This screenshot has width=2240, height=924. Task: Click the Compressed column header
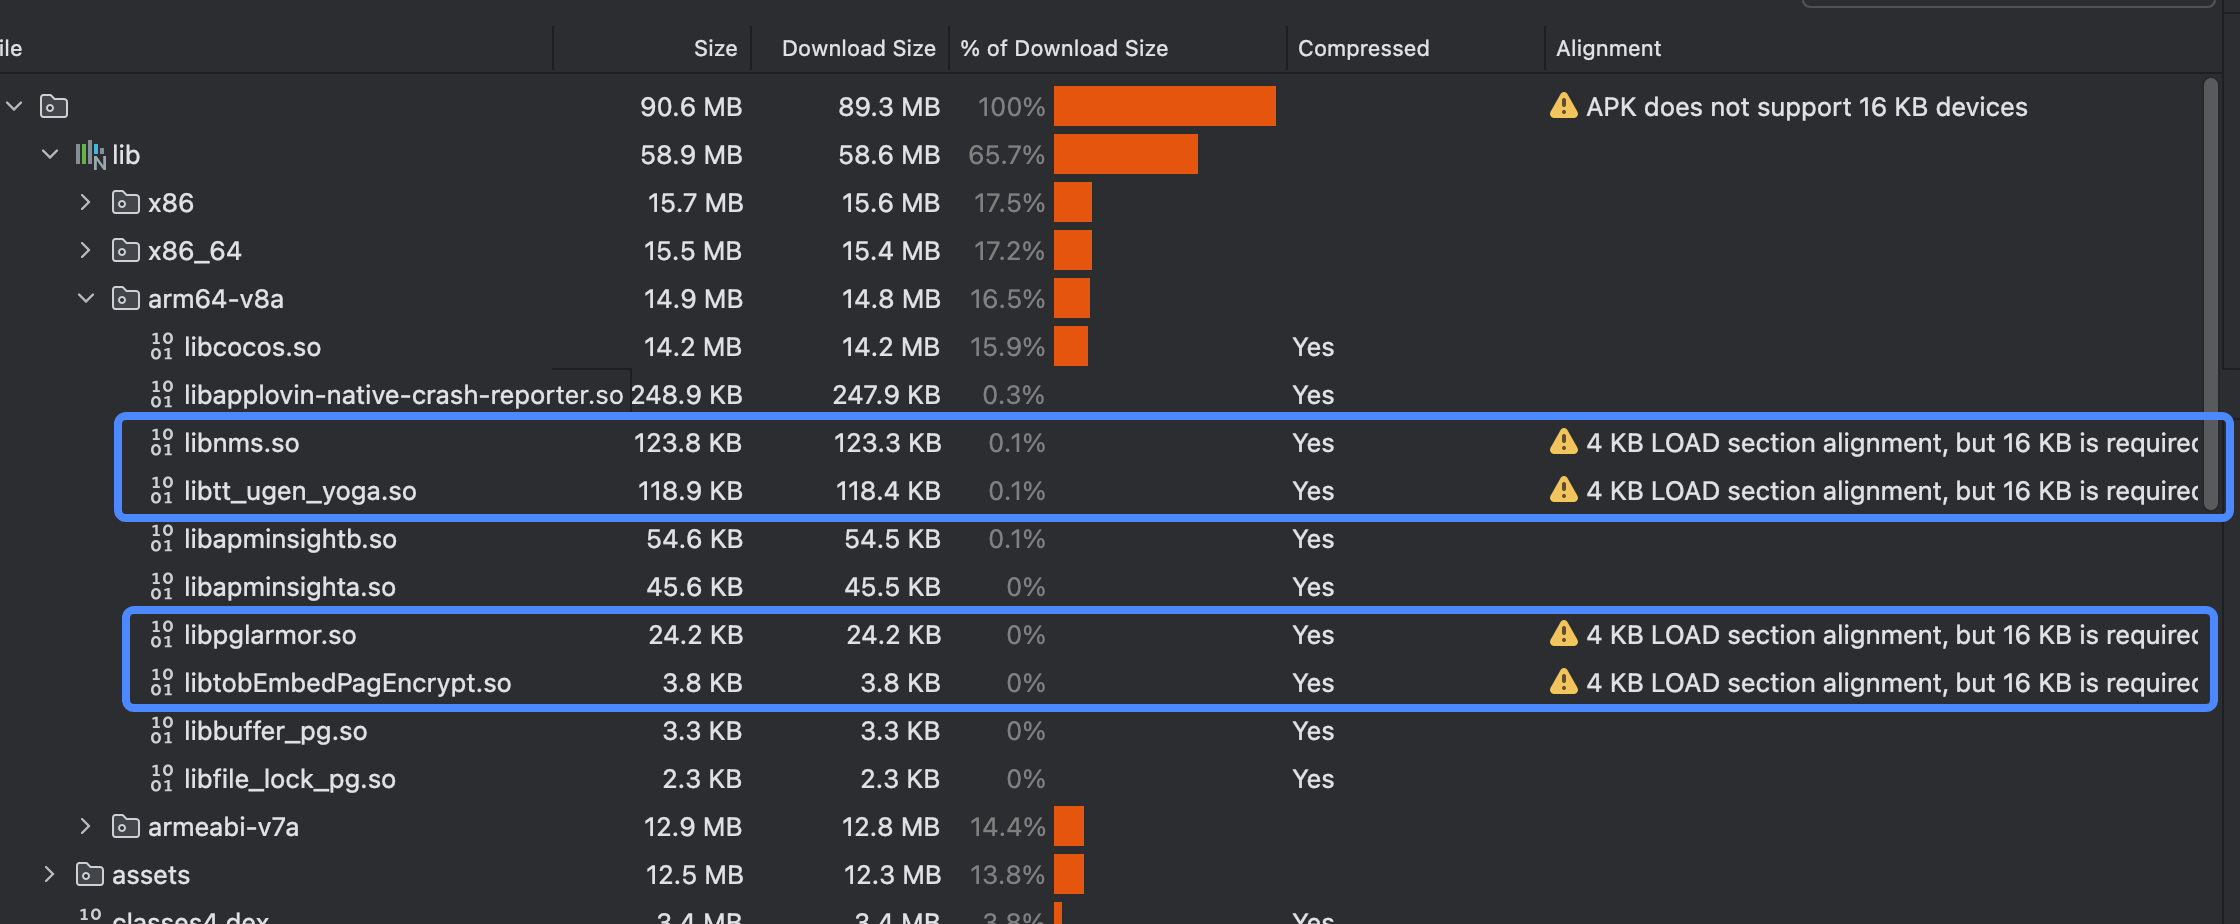(x=1363, y=48)
